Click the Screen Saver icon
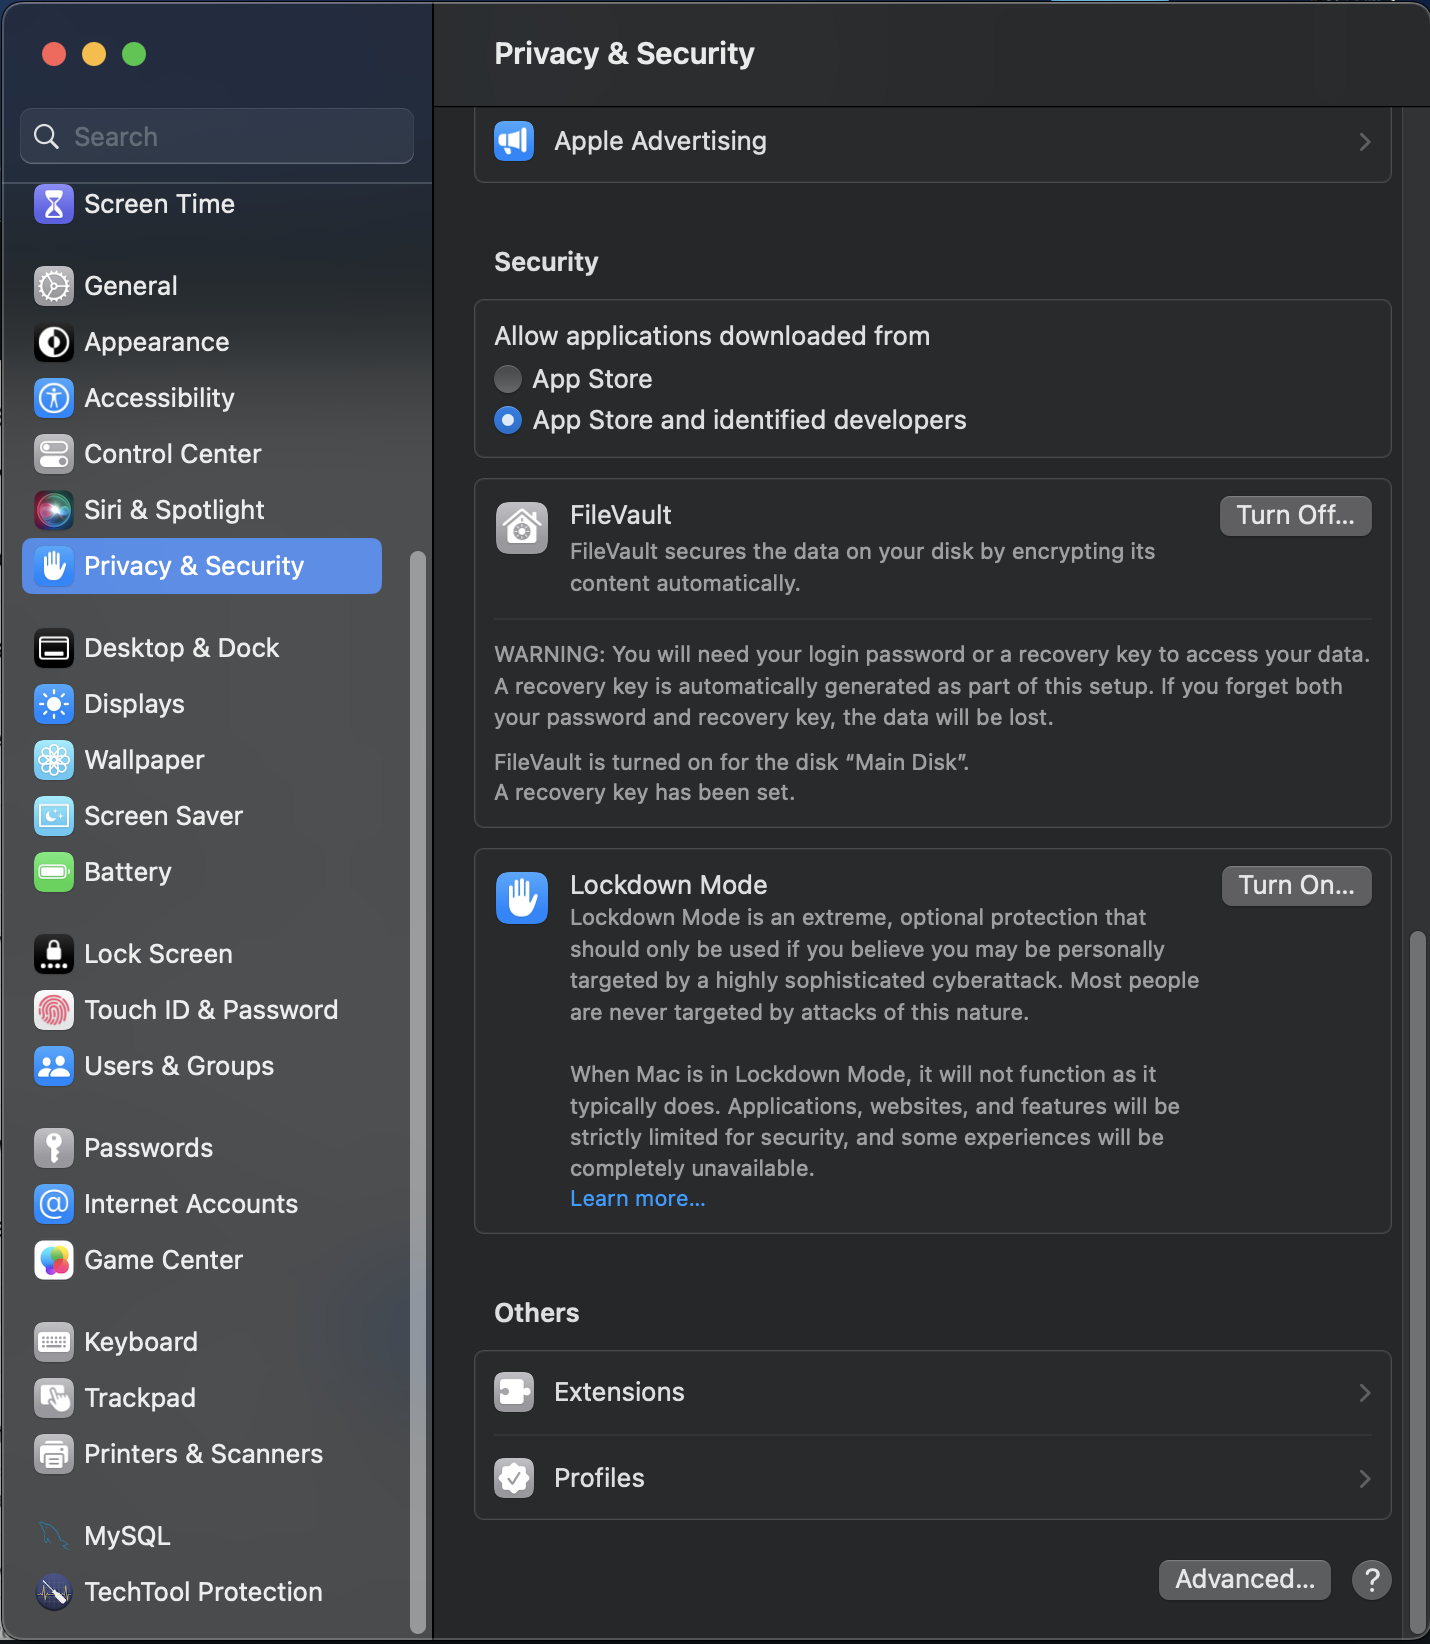This screenshot has height=1644, width=1430. pos(54,816)
